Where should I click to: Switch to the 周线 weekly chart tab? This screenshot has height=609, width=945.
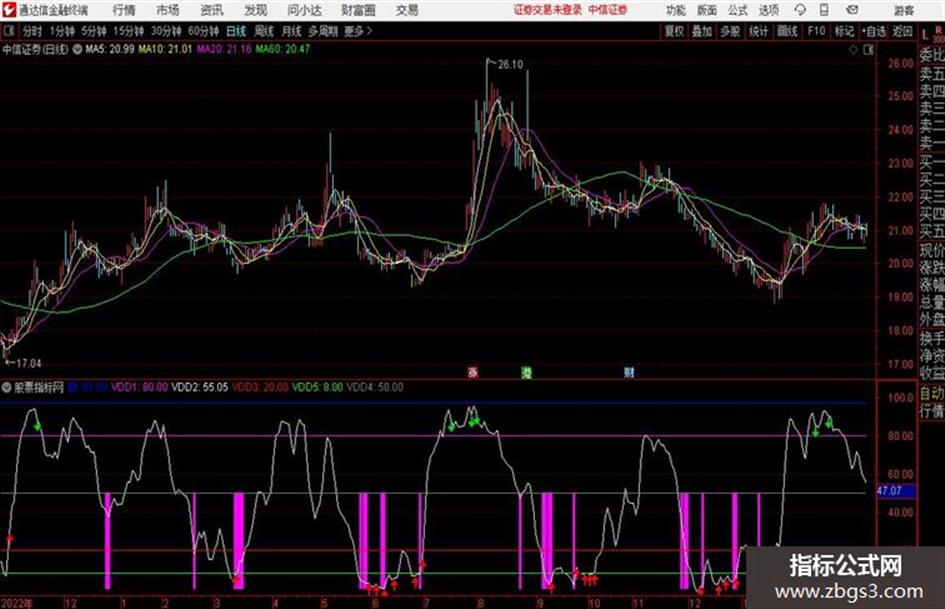click(x=265, y=31)
